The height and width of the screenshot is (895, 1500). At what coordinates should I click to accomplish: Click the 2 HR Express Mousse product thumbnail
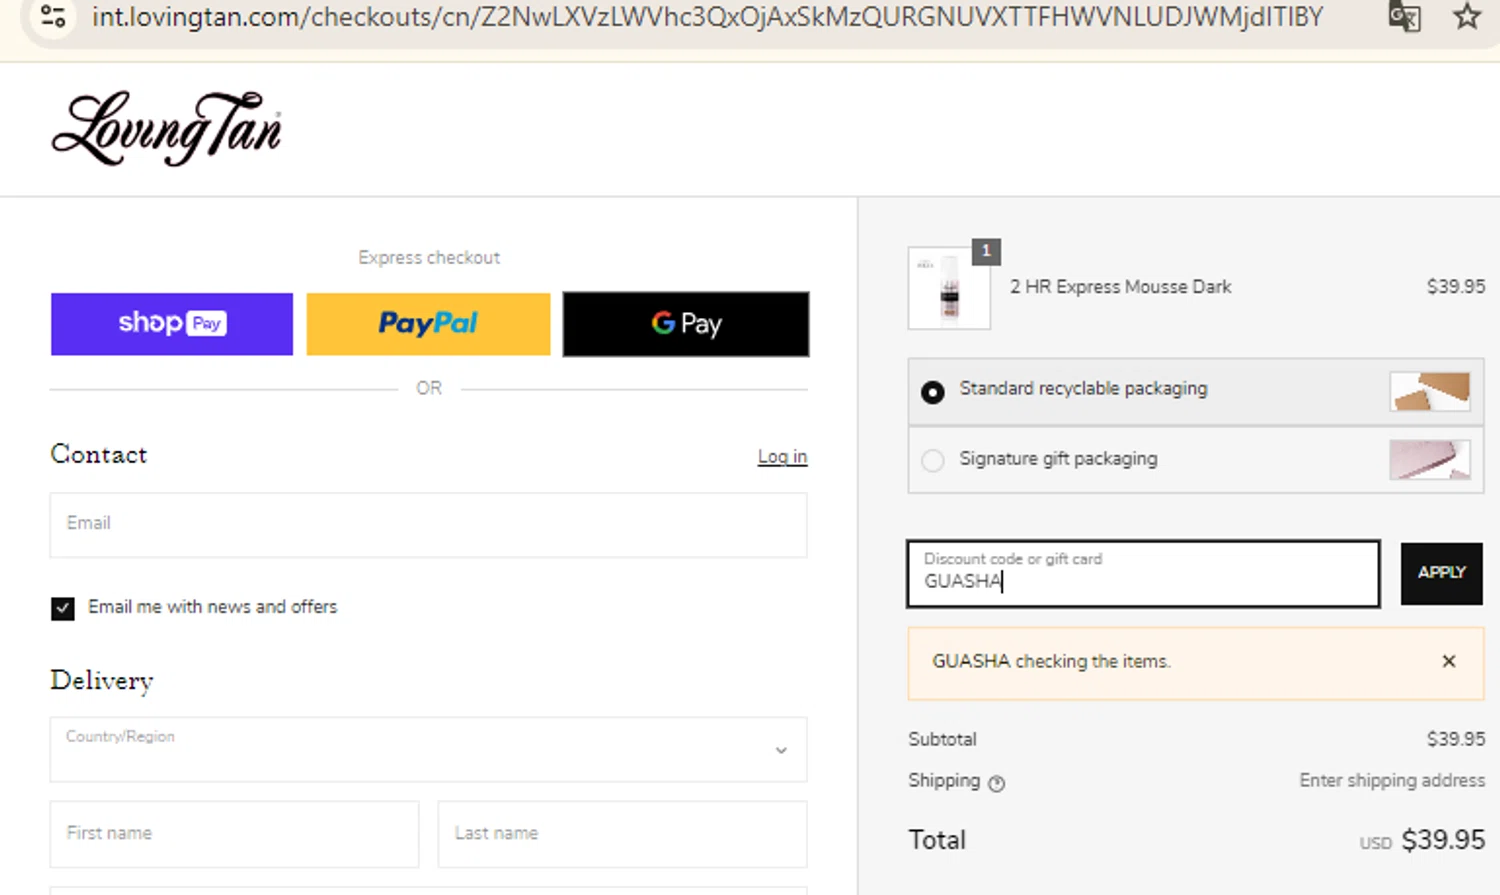949,288
